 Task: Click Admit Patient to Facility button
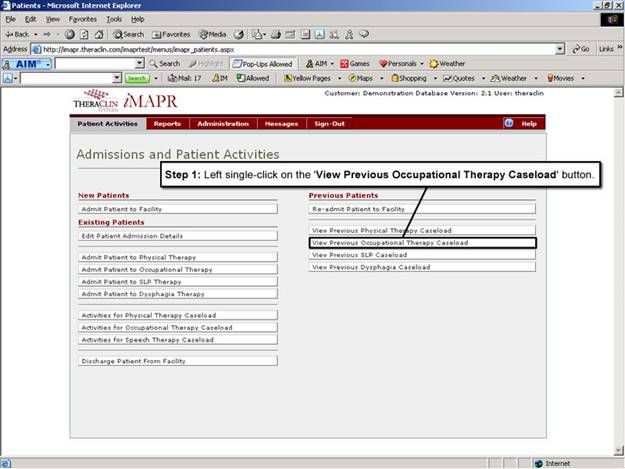tap(177, 209)
